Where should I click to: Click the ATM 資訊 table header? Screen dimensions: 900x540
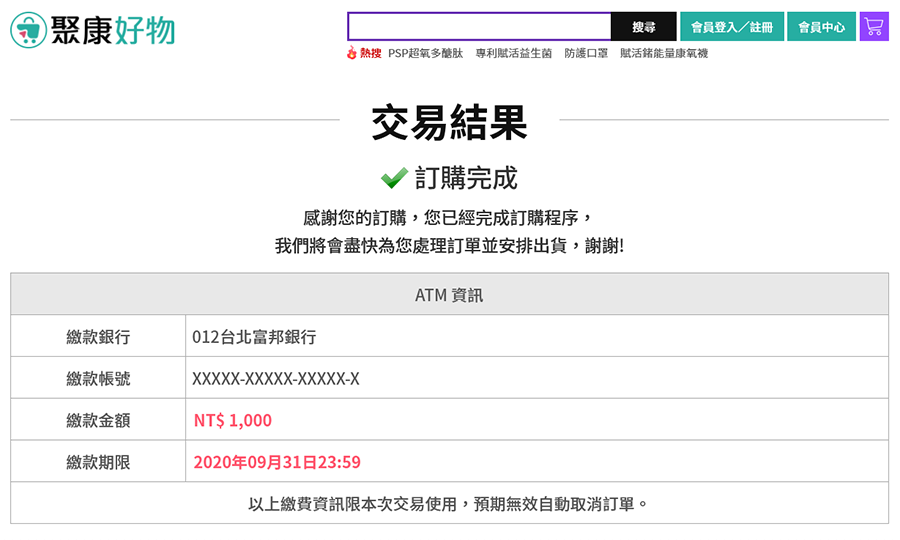tap(449, 295)
